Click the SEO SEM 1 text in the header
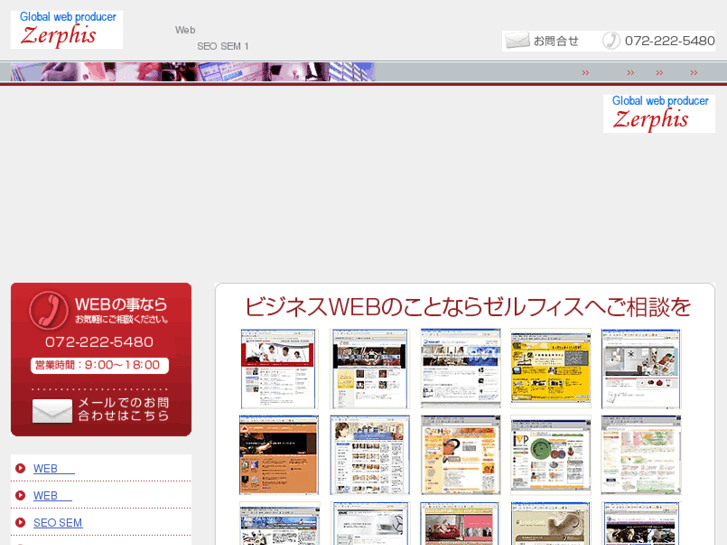Screen dimensions: 727x545 click(x=222, y=46)
